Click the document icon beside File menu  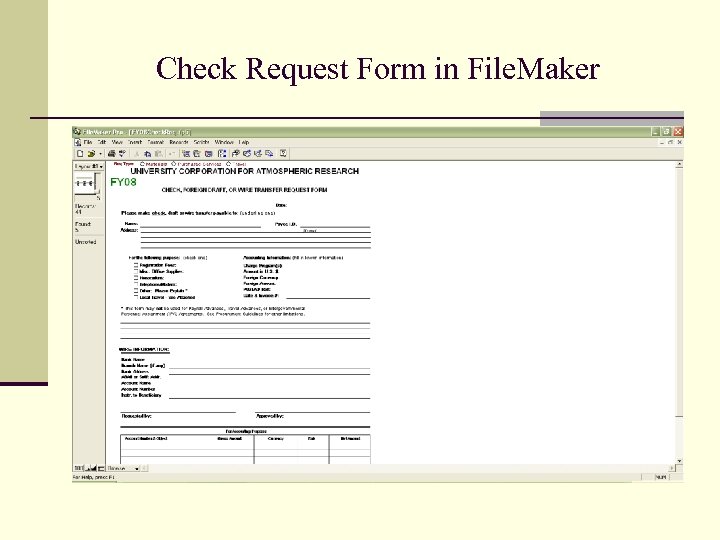pyautogui.click(x=78, y=143)
